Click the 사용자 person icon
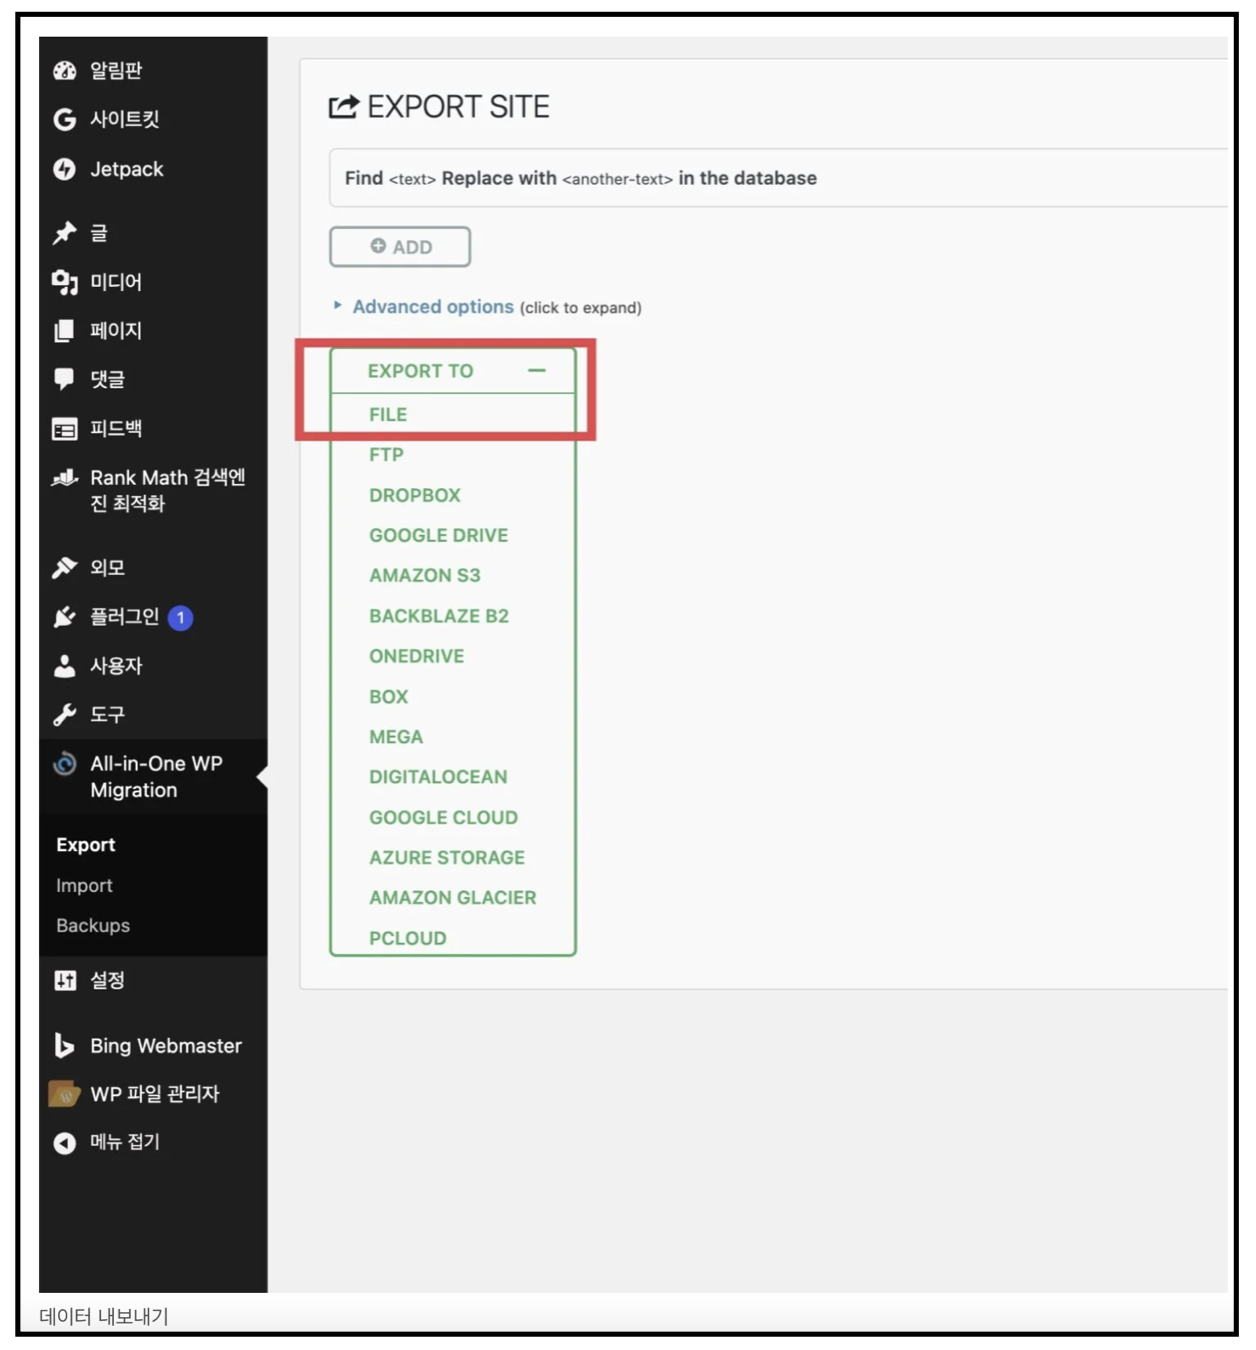Image resolution: width=1256 pixels, height=1350 pixels. point(65,666)
